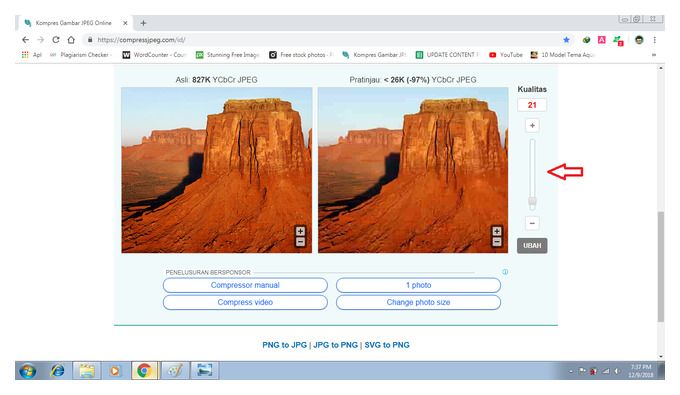This screenshot has width=680, height=395.
Task: Open a new browser tab
Action: point(143,23)
